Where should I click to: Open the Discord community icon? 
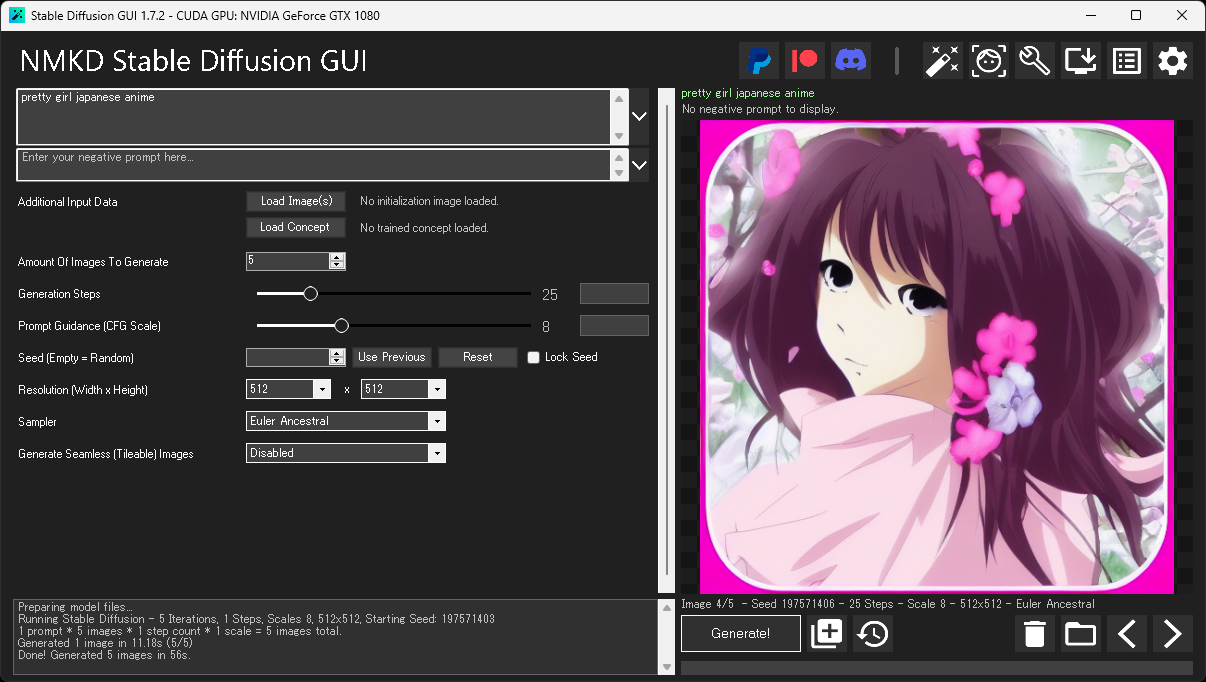pos(851,60)
